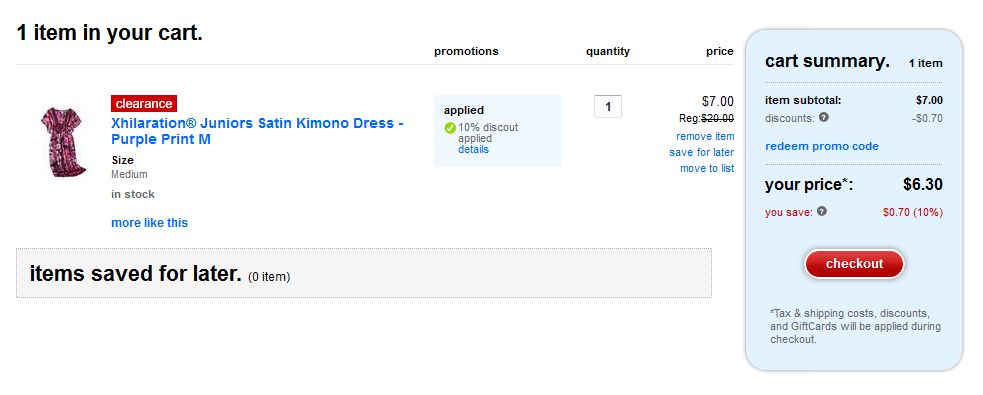Click the 'item subtotal:' label

coord(803,100)
